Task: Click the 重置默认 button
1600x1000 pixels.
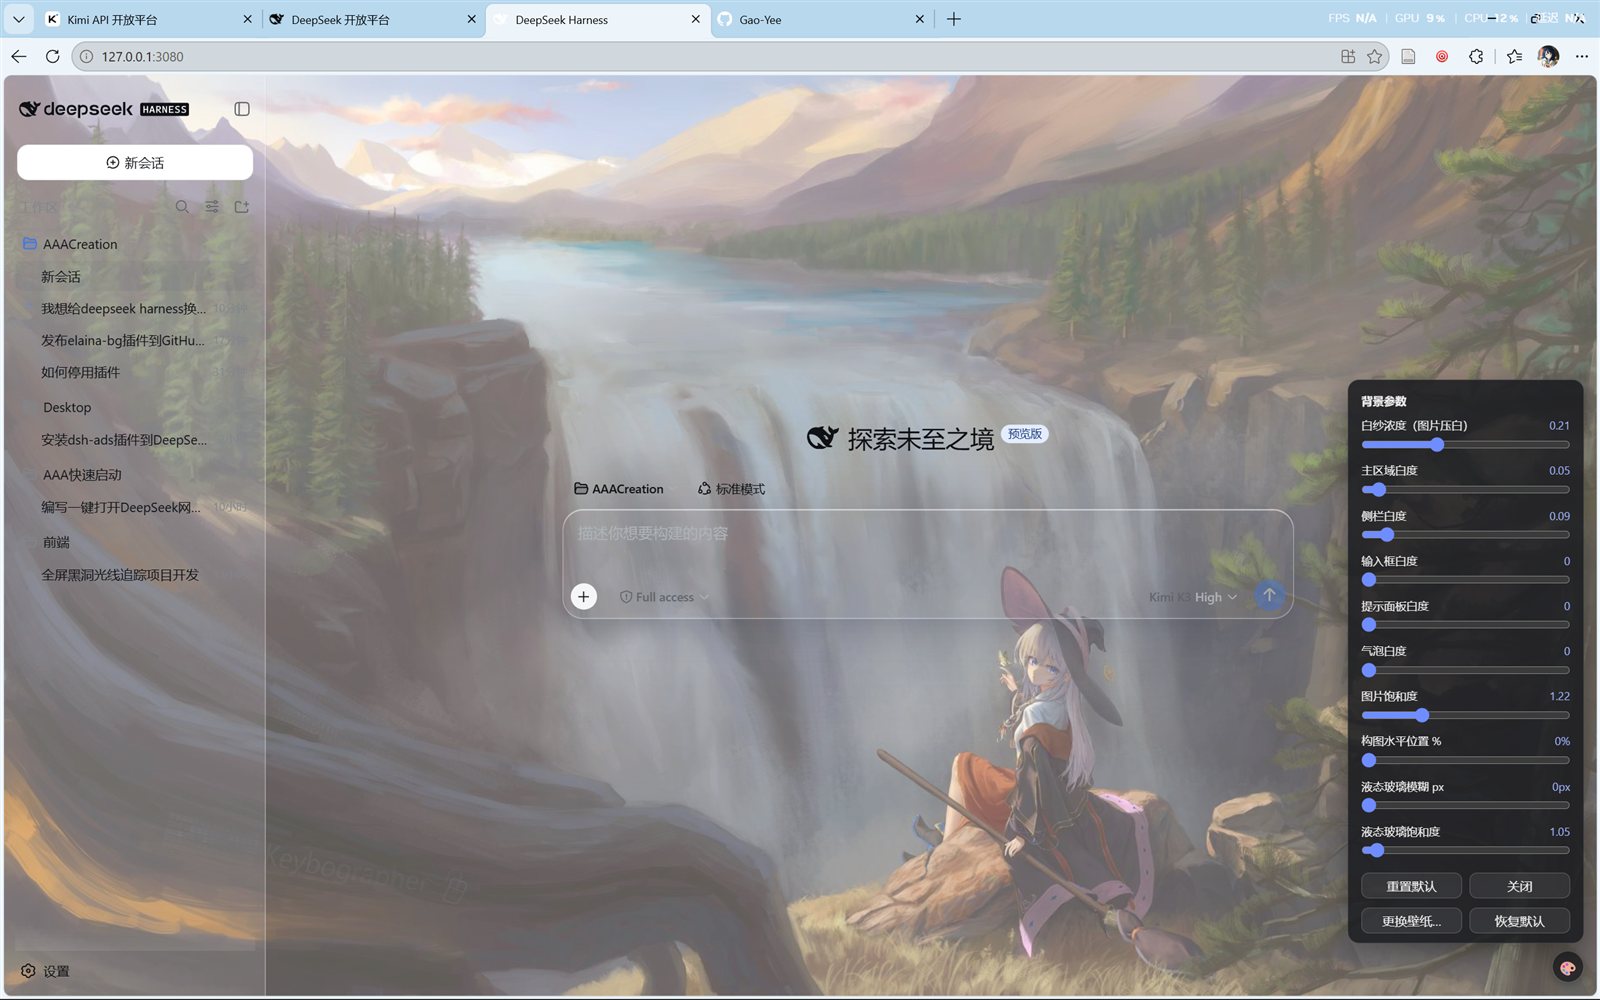Action: pyautogui.click(x=1411, y=886)
